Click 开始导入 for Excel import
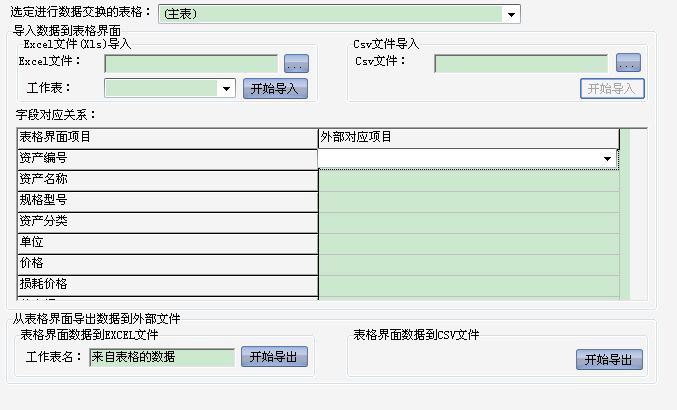The height and width of the screenshot is (410, 677). [275, 88]
